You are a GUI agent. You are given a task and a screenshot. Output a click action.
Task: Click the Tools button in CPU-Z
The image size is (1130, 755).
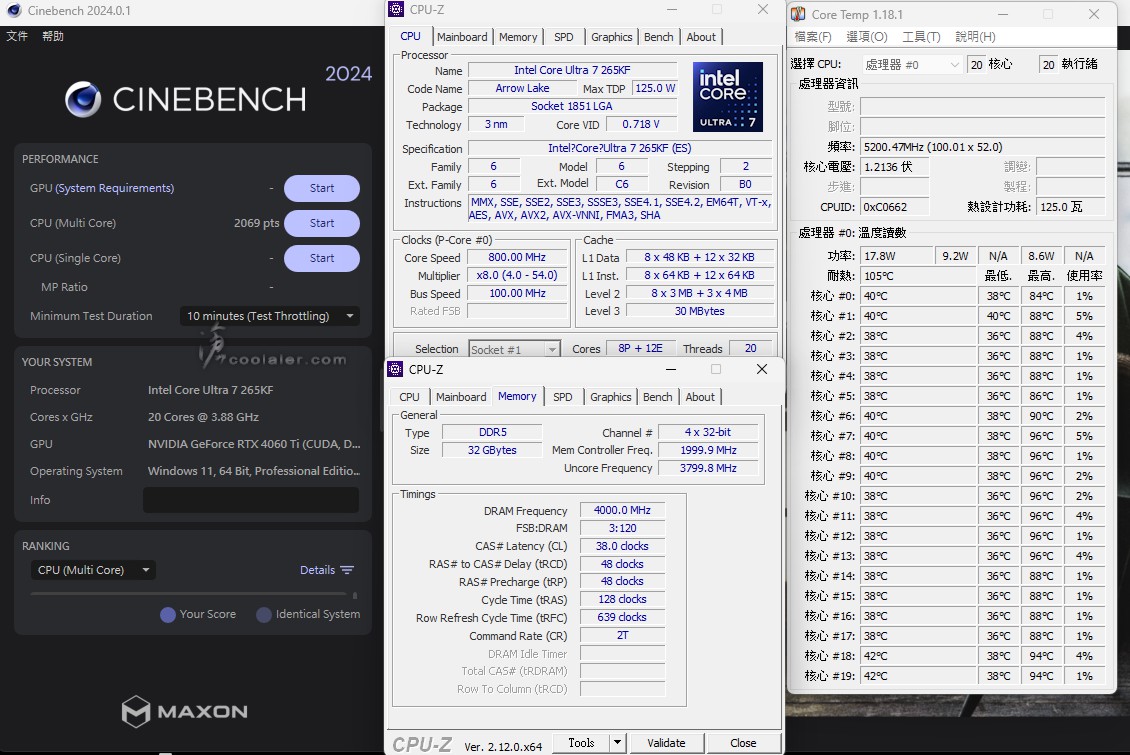582,743
